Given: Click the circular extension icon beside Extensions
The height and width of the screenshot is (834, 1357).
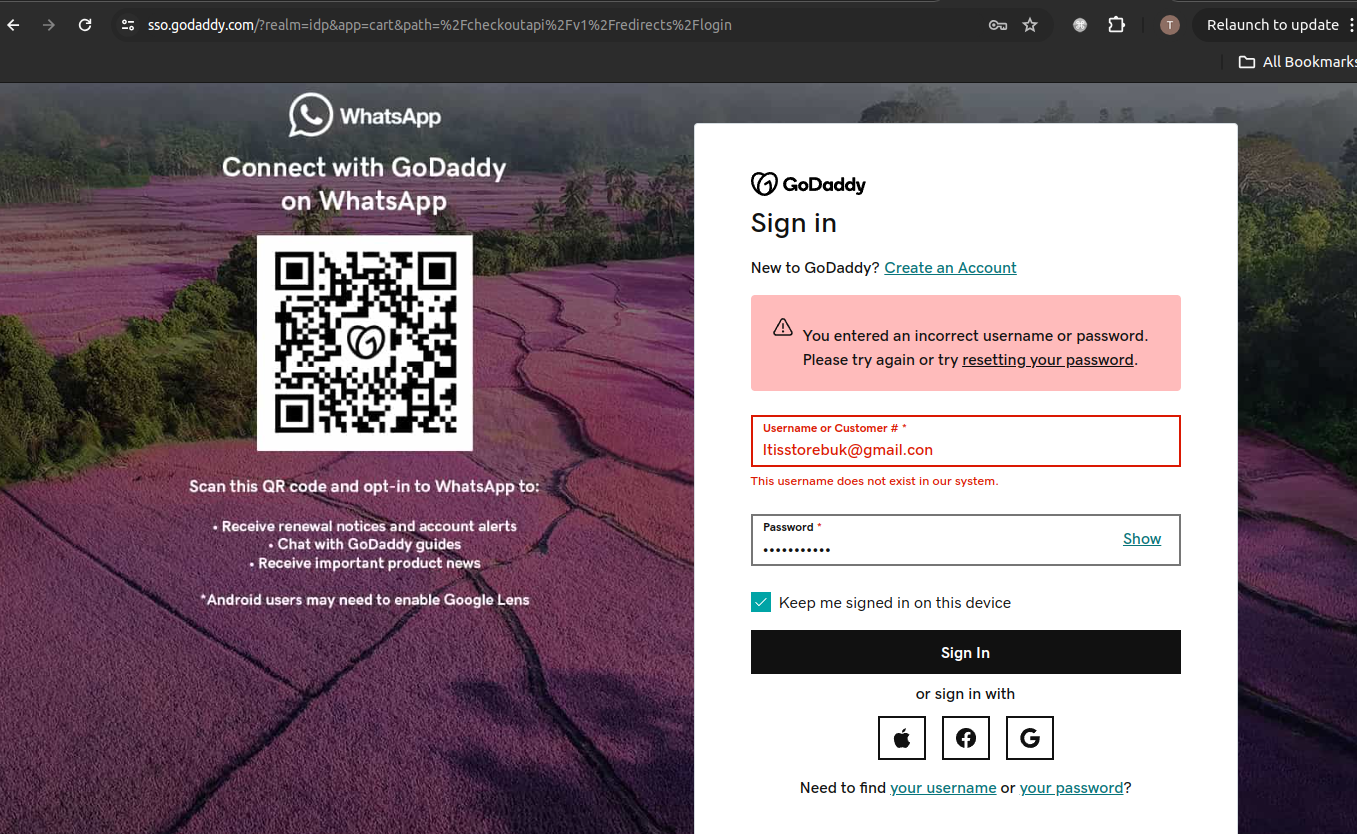Looking at the screenshot, I should pos(1080,25).
